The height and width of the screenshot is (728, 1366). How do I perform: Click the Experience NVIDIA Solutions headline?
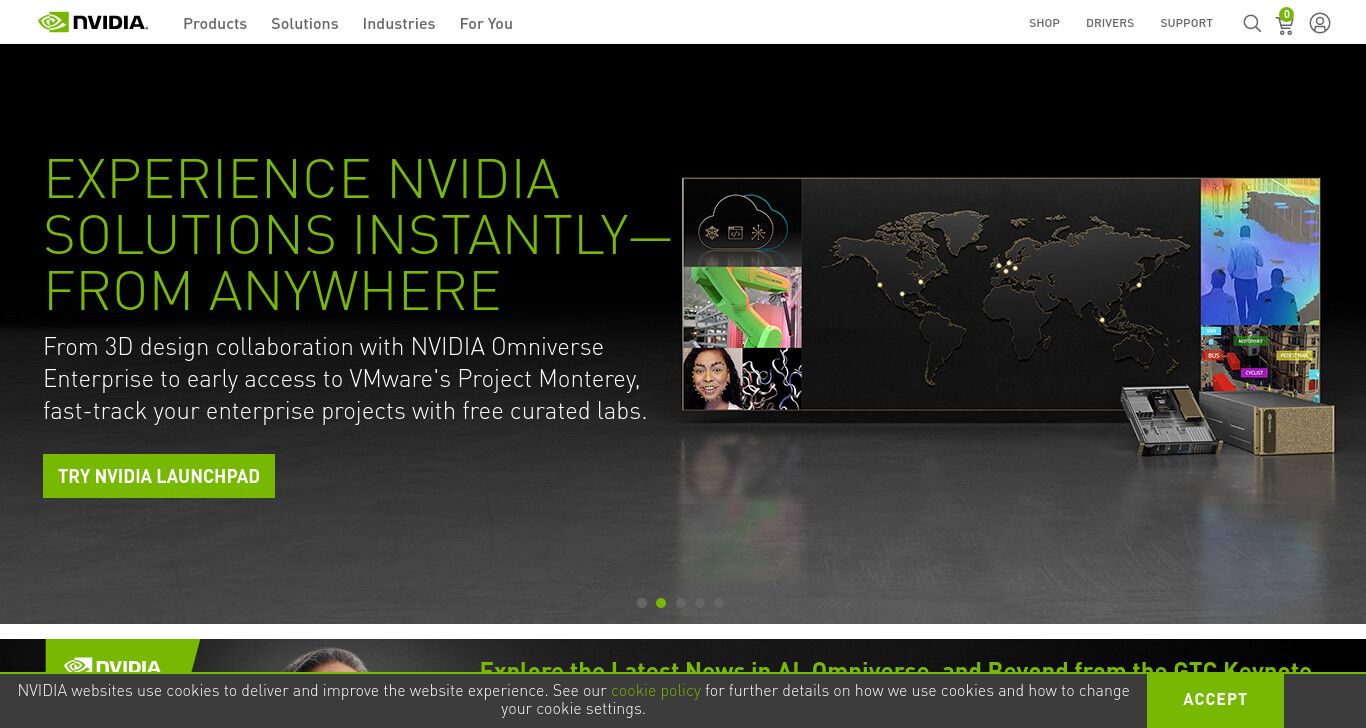357,235
